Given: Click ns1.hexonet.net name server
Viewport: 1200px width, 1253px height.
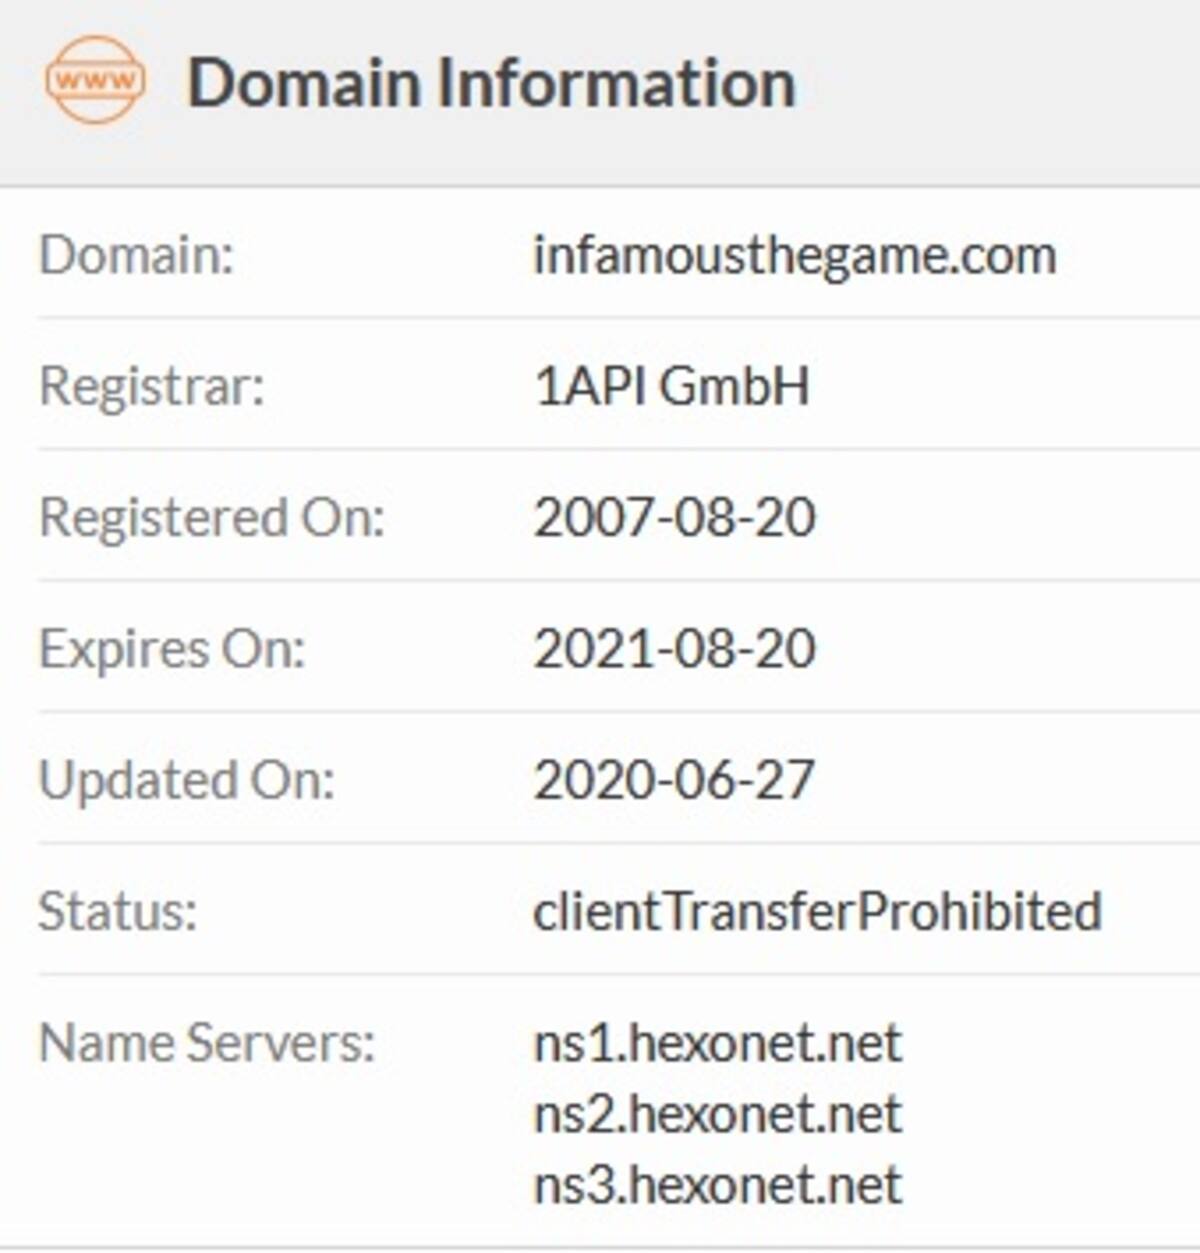Looking at the screenshot, I should [718, 1043].
